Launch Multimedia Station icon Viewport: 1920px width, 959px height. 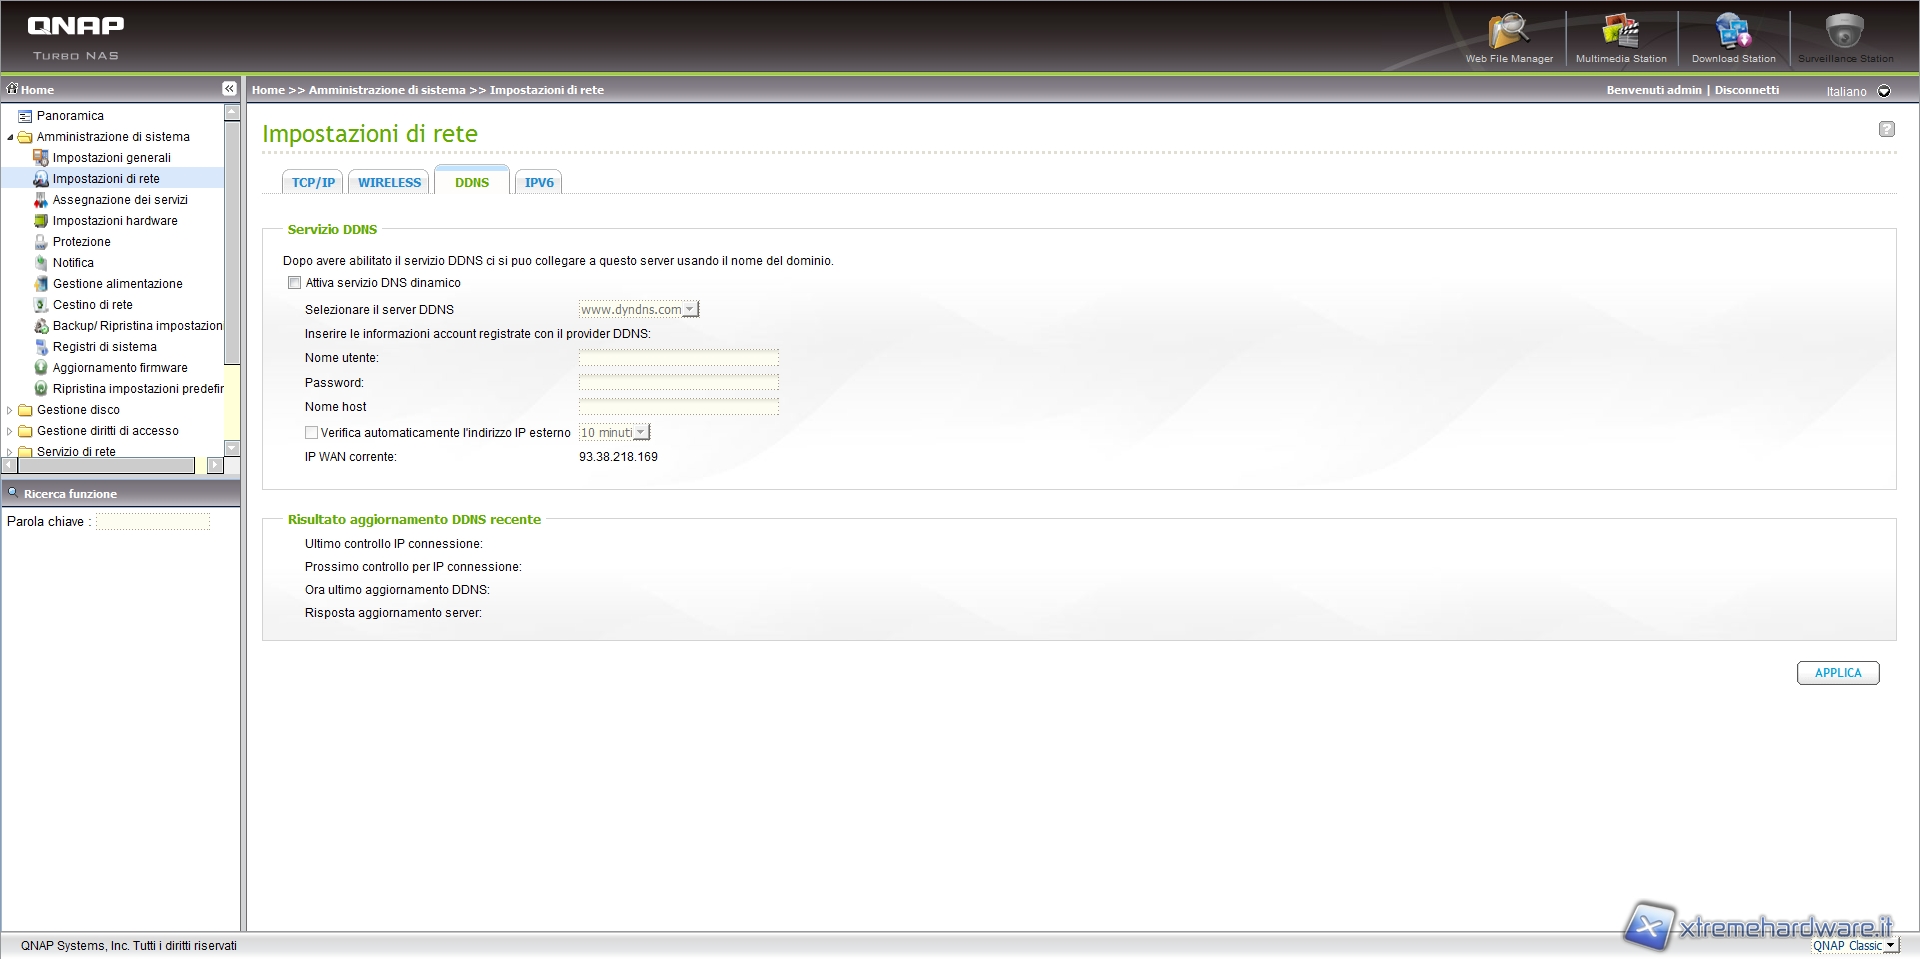click(1620, 33)
